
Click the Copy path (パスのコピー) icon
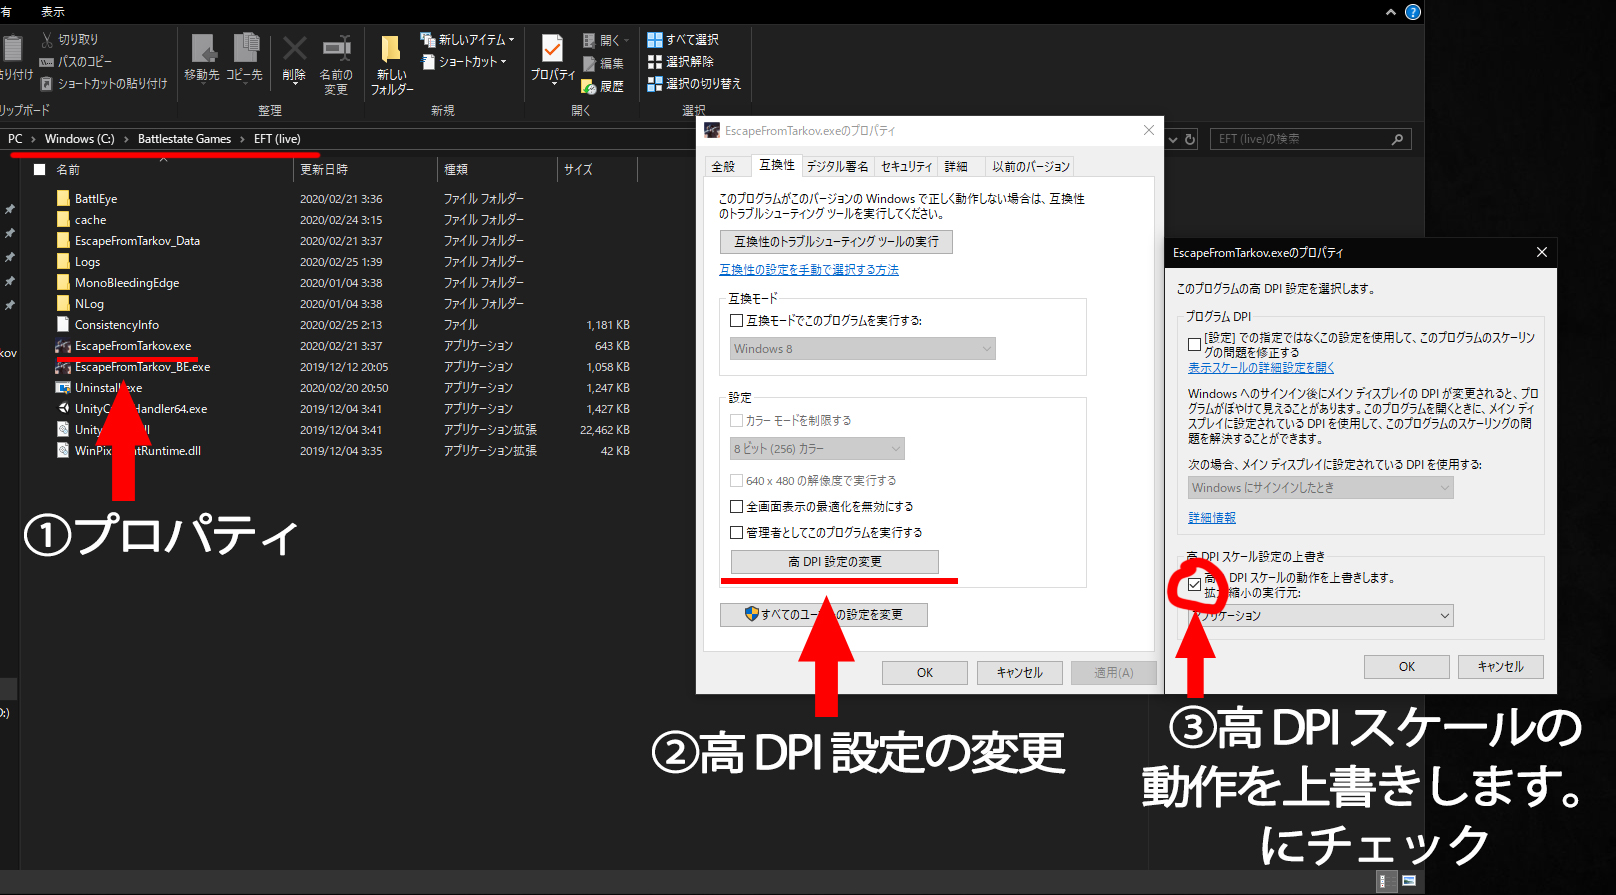click(x=47, y=62)
